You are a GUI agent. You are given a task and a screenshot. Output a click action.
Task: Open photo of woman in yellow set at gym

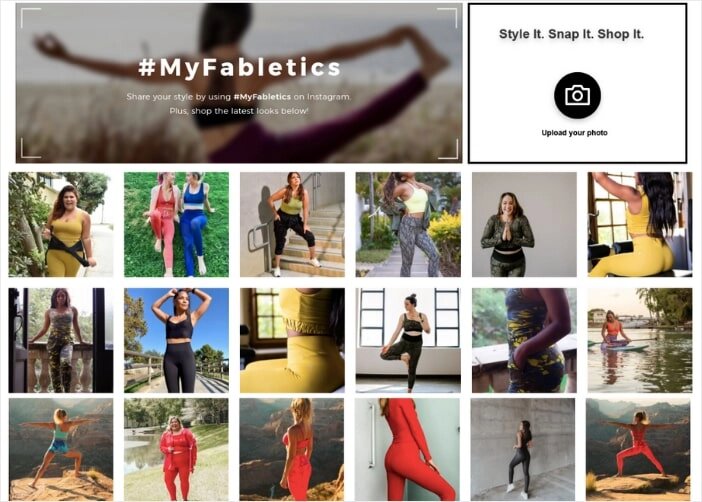[x=640, y=224]
